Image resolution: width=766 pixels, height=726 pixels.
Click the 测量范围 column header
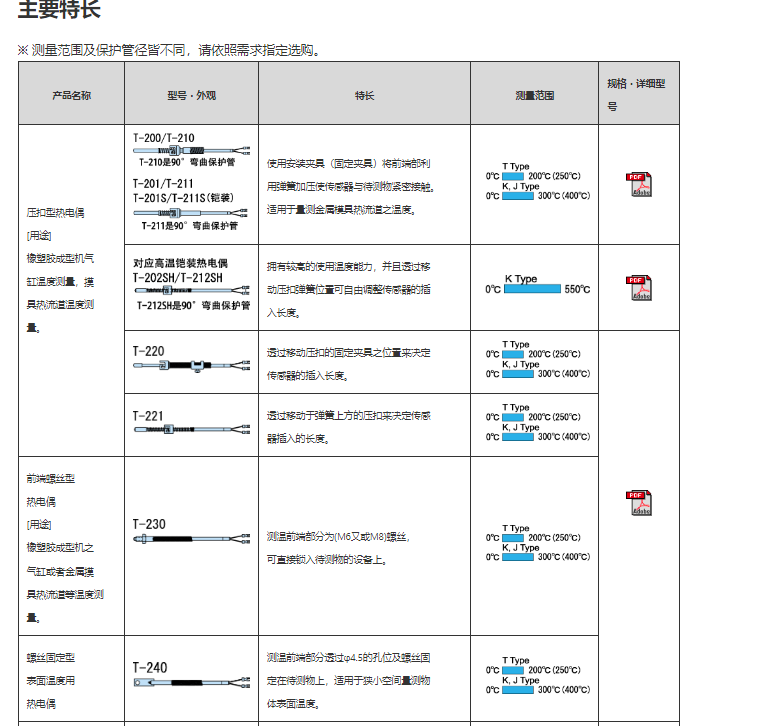534,95
